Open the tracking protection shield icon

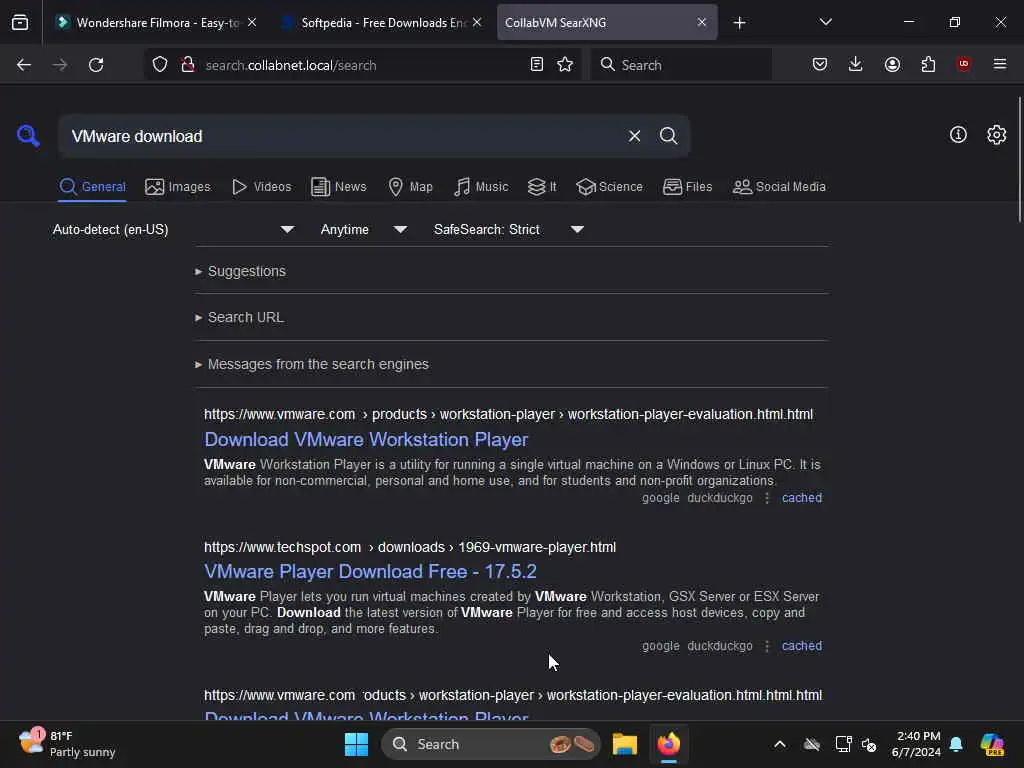click(x=160, y=65)
